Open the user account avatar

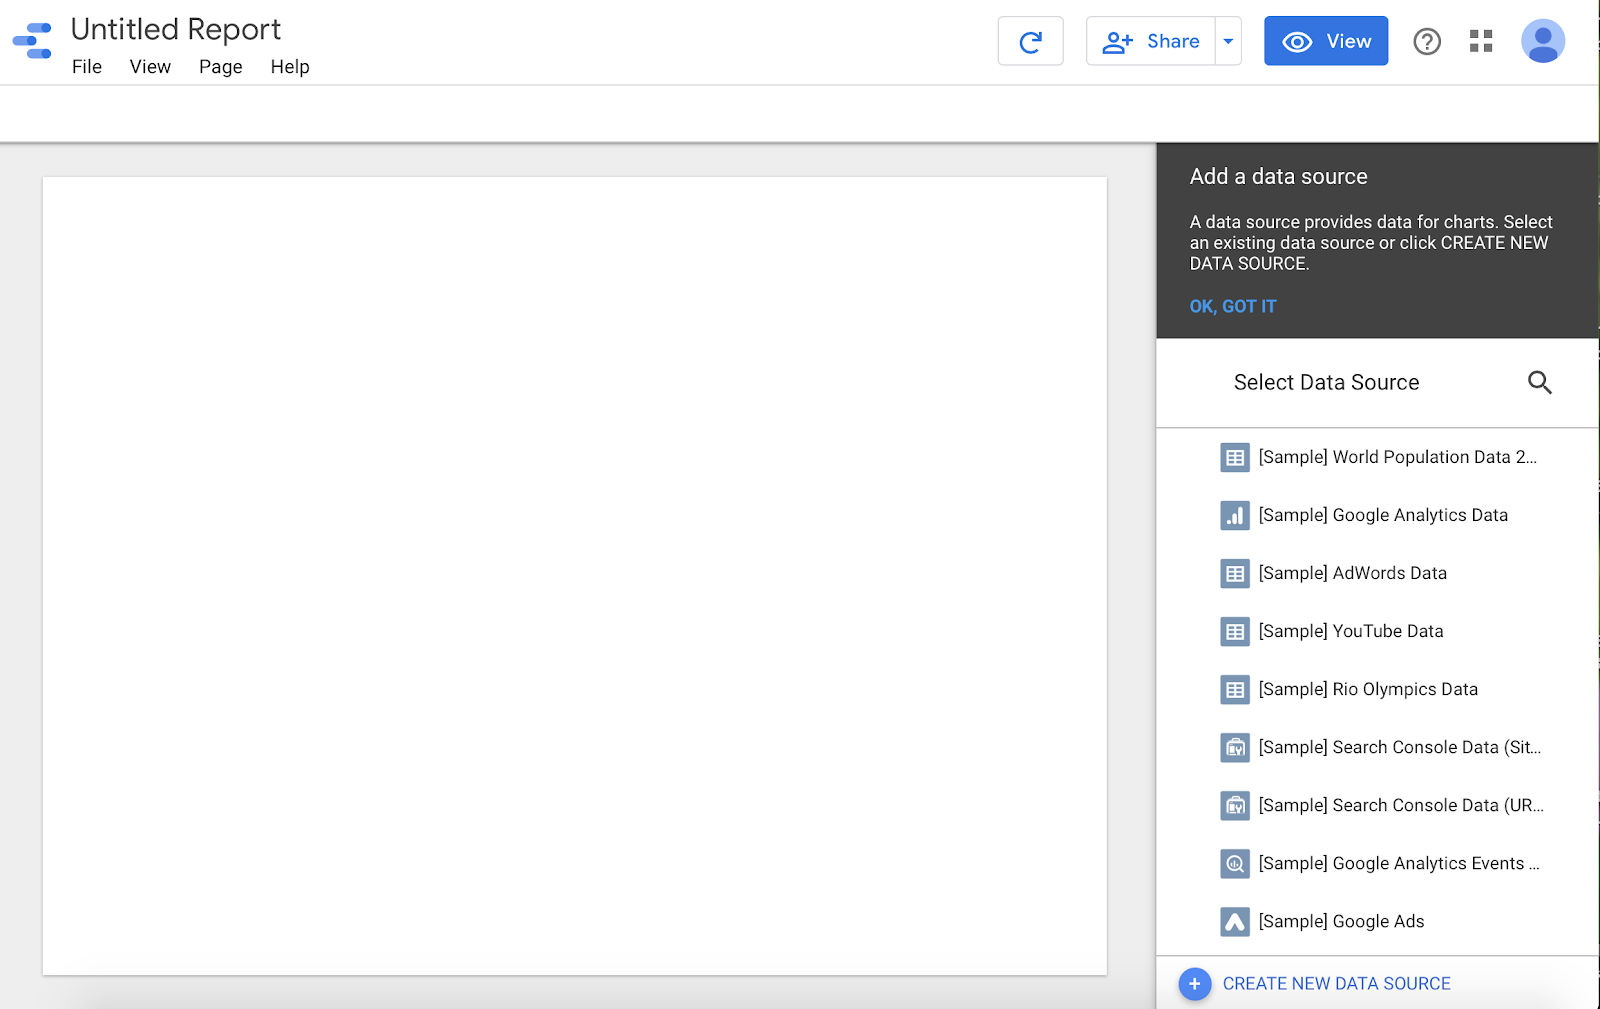(x=1543, y=41)
